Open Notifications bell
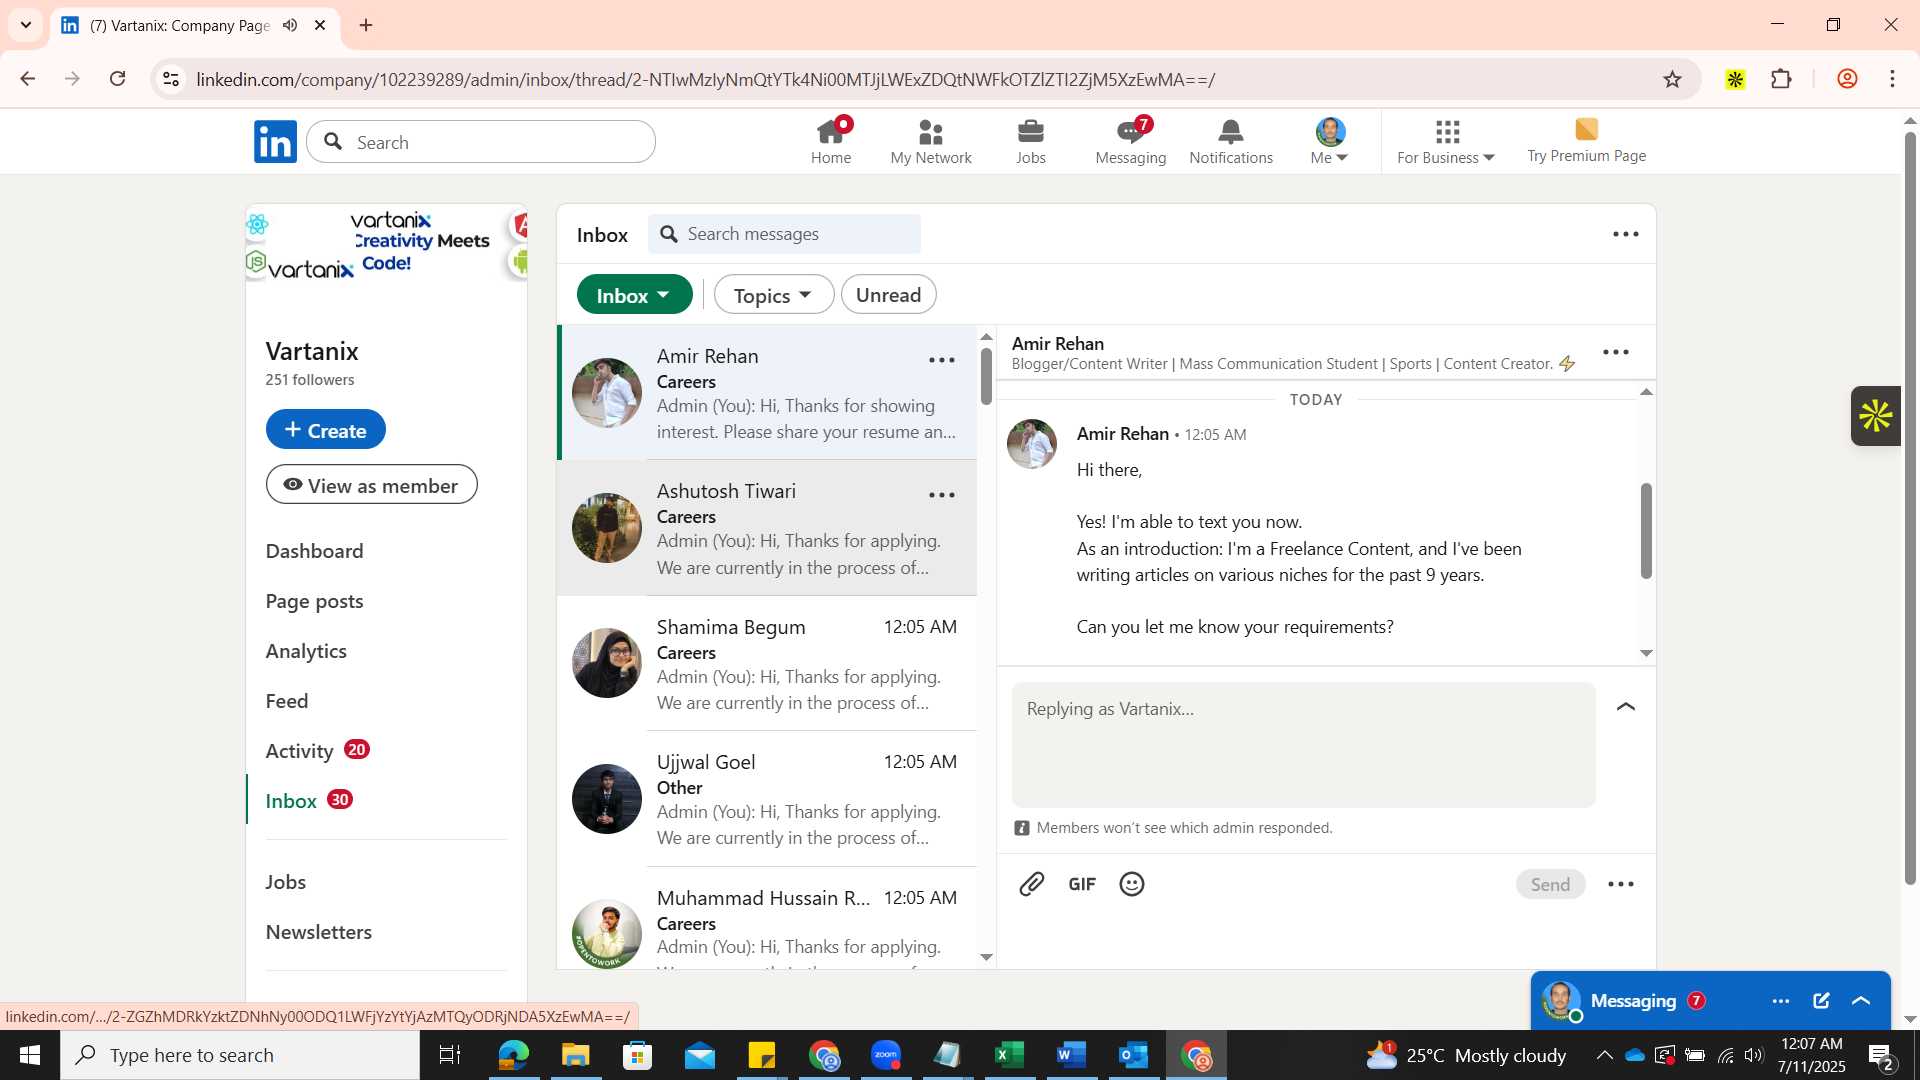This screenshot has width=1920, height=1080. [x=1231, y=141]
